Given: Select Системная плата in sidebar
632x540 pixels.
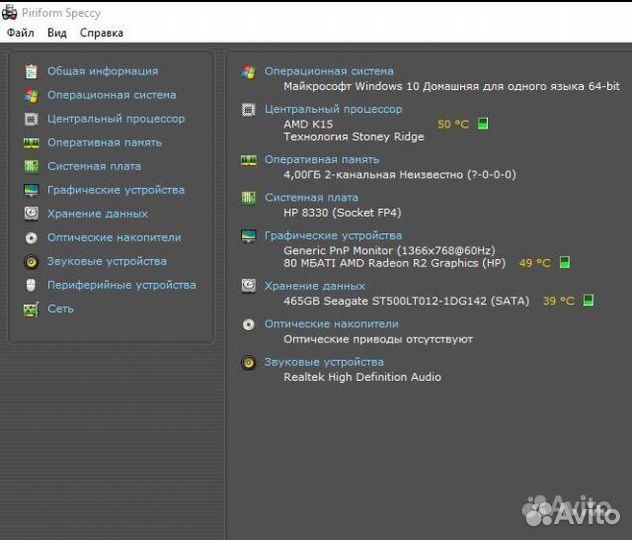Looking at the screenshot, I should [x=94, y=166].
